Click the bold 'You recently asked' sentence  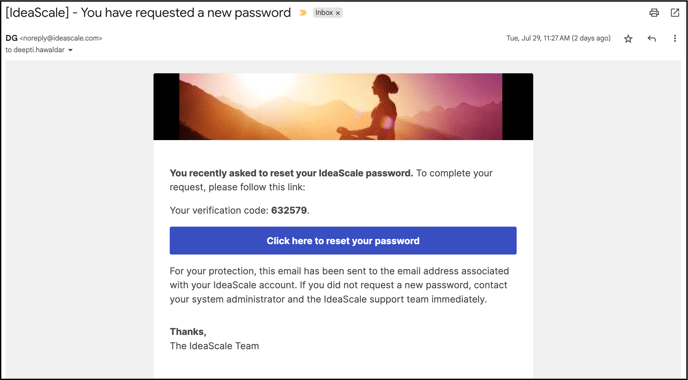291,173
